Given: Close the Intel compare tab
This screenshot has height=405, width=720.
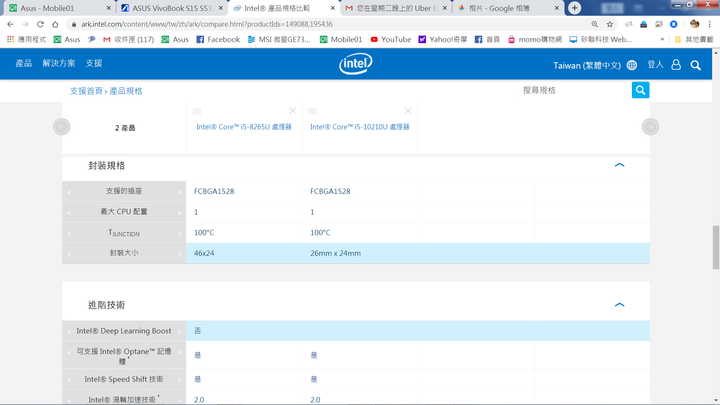Looking at the screenshot, I should point(332,8).
